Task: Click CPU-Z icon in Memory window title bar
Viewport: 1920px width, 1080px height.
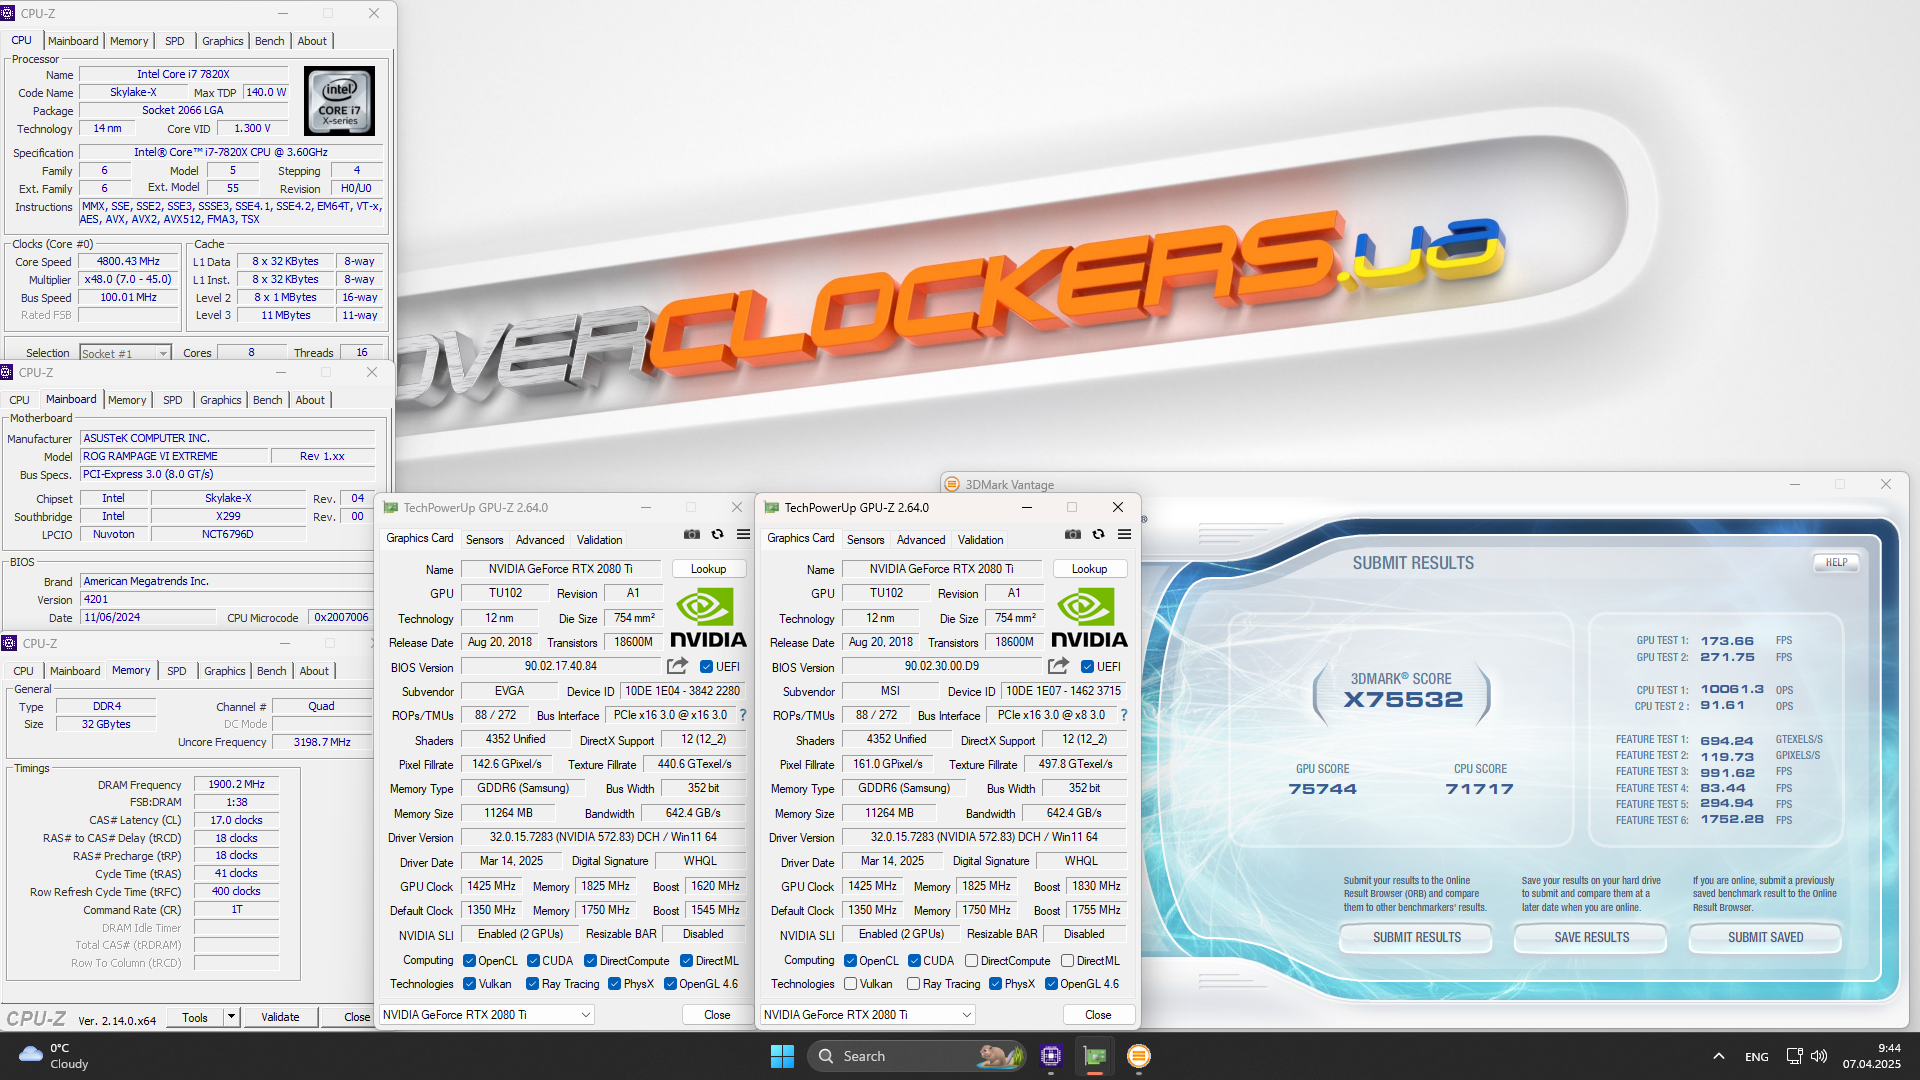Action: tap(9, 643)
